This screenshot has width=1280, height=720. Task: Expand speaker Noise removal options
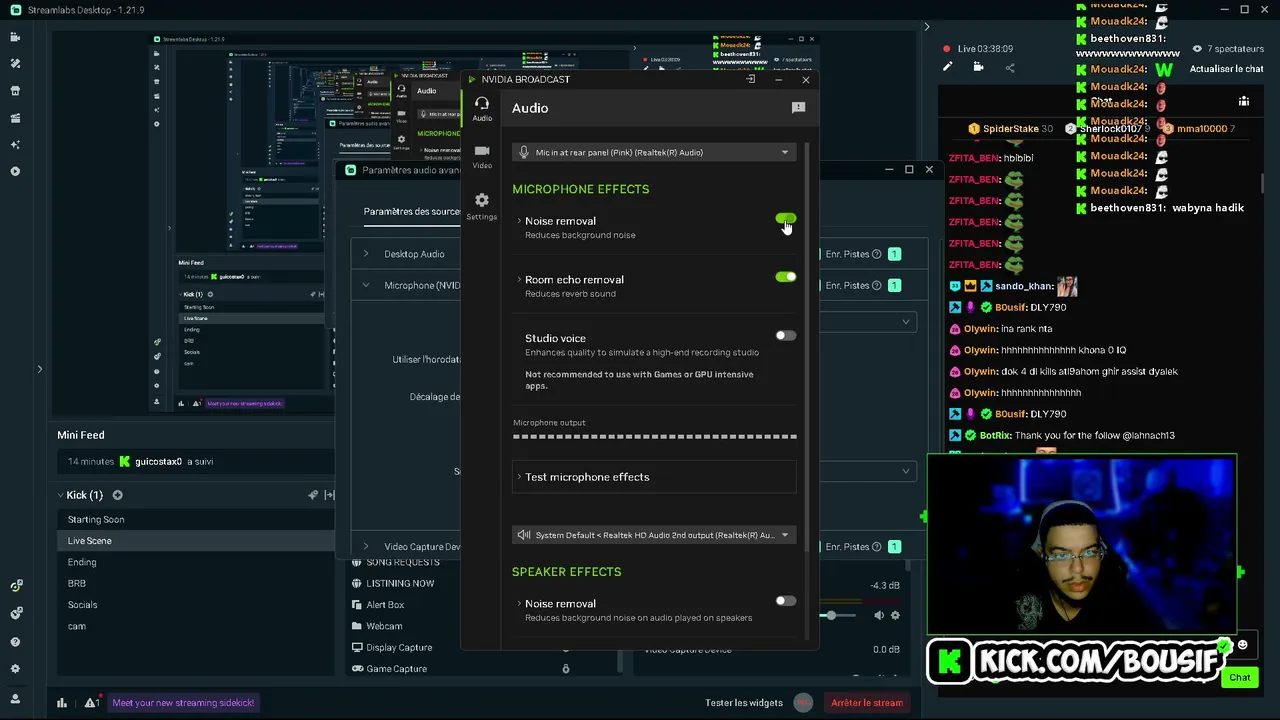click(519, 604)
